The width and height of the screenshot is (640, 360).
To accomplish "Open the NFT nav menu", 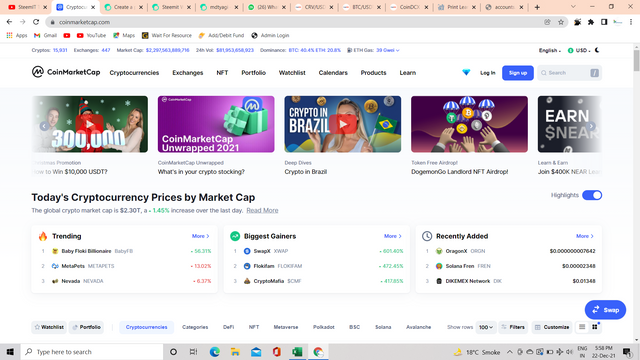I will tap(222, 73).
